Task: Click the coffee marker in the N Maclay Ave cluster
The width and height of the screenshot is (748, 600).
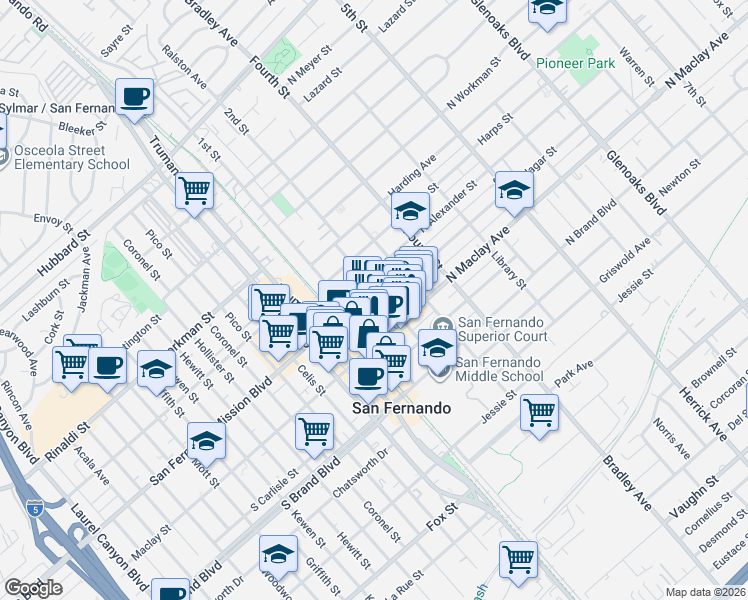Action: [395, 304]
